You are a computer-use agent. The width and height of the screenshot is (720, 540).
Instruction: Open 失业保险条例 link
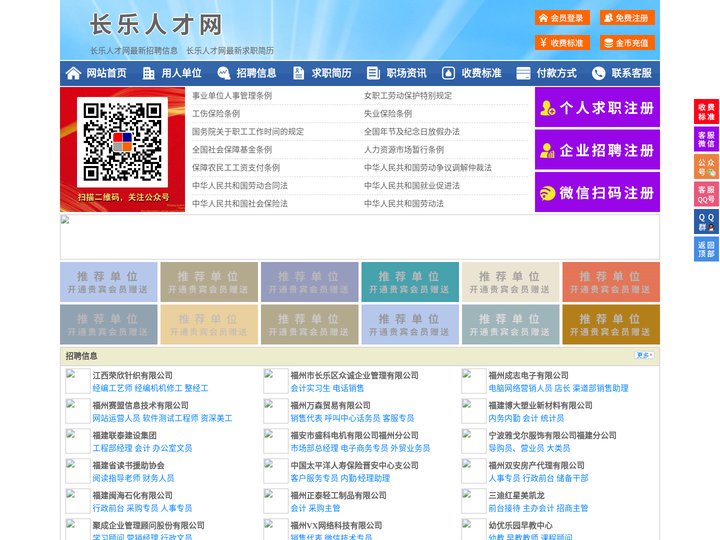click(x=388, y=113)
